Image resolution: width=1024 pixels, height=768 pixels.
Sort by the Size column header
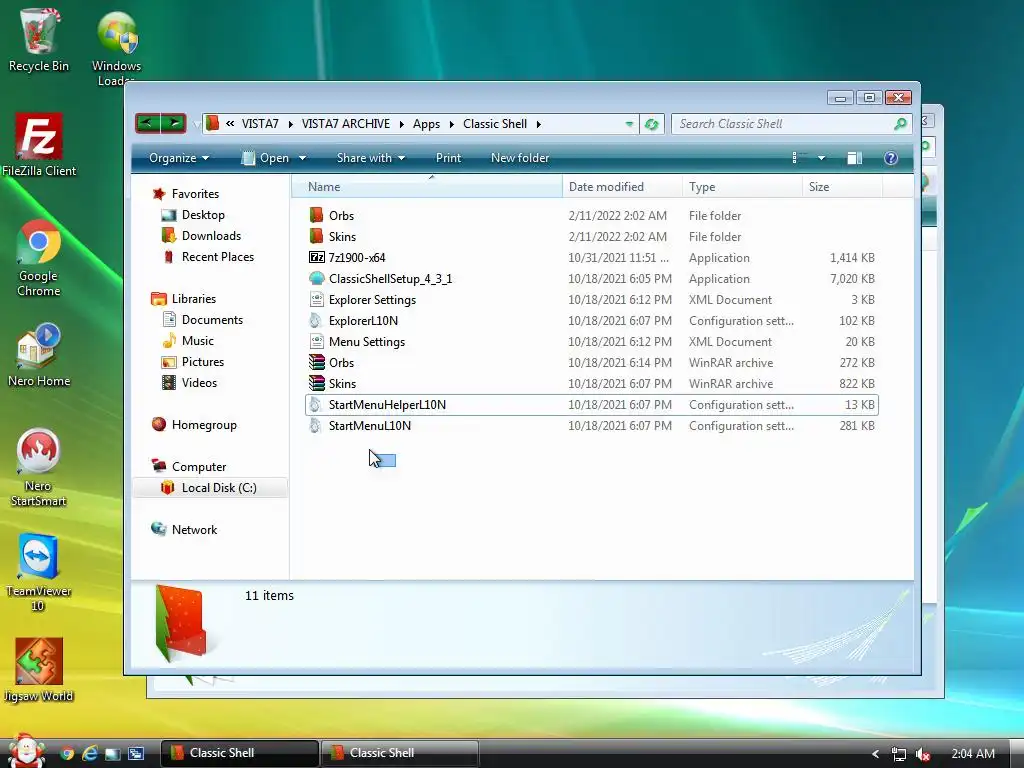842,187
